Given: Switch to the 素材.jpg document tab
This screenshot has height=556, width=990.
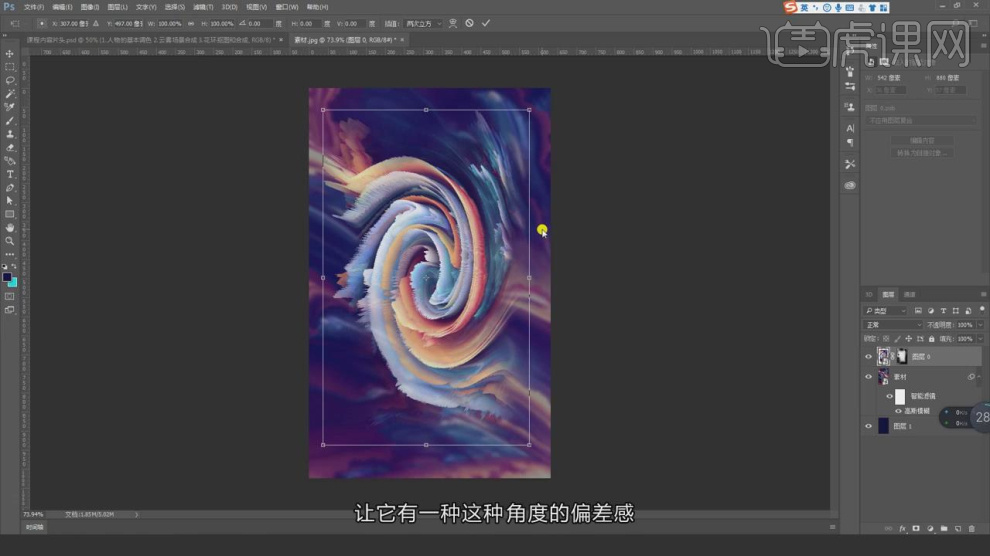Looking at the screenshot, I should coord(345,40).
